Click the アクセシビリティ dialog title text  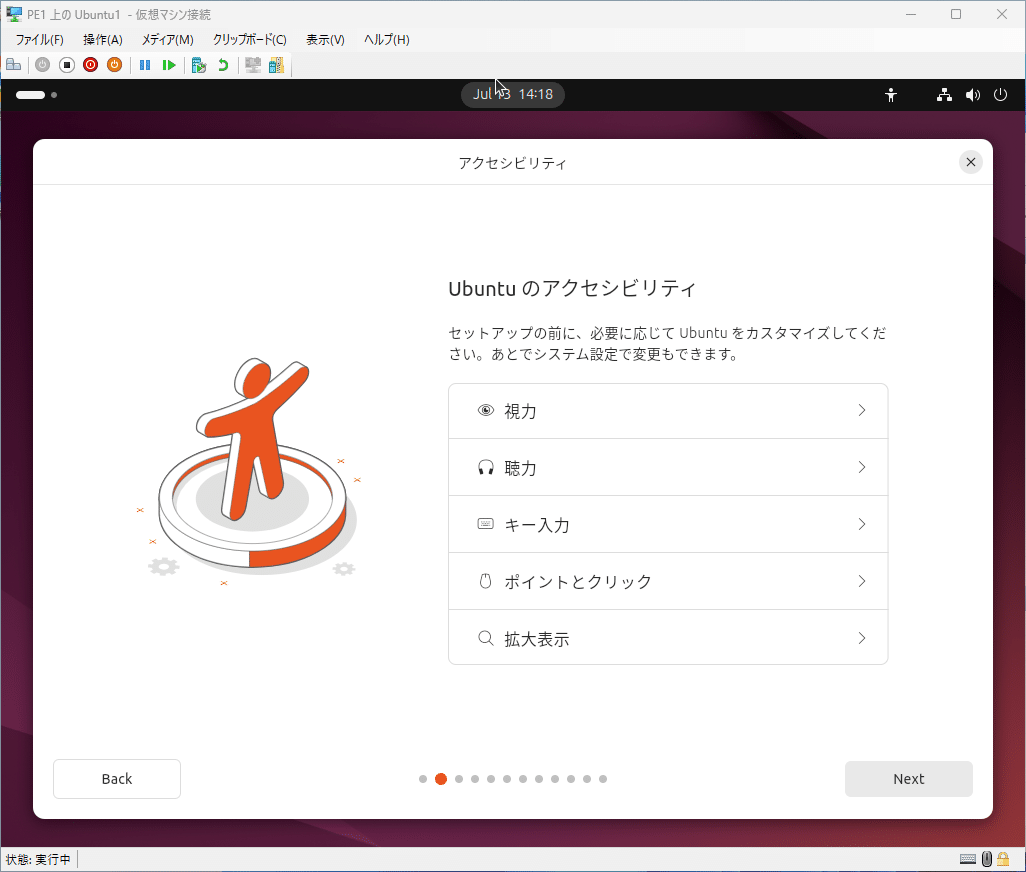[512, 163]
